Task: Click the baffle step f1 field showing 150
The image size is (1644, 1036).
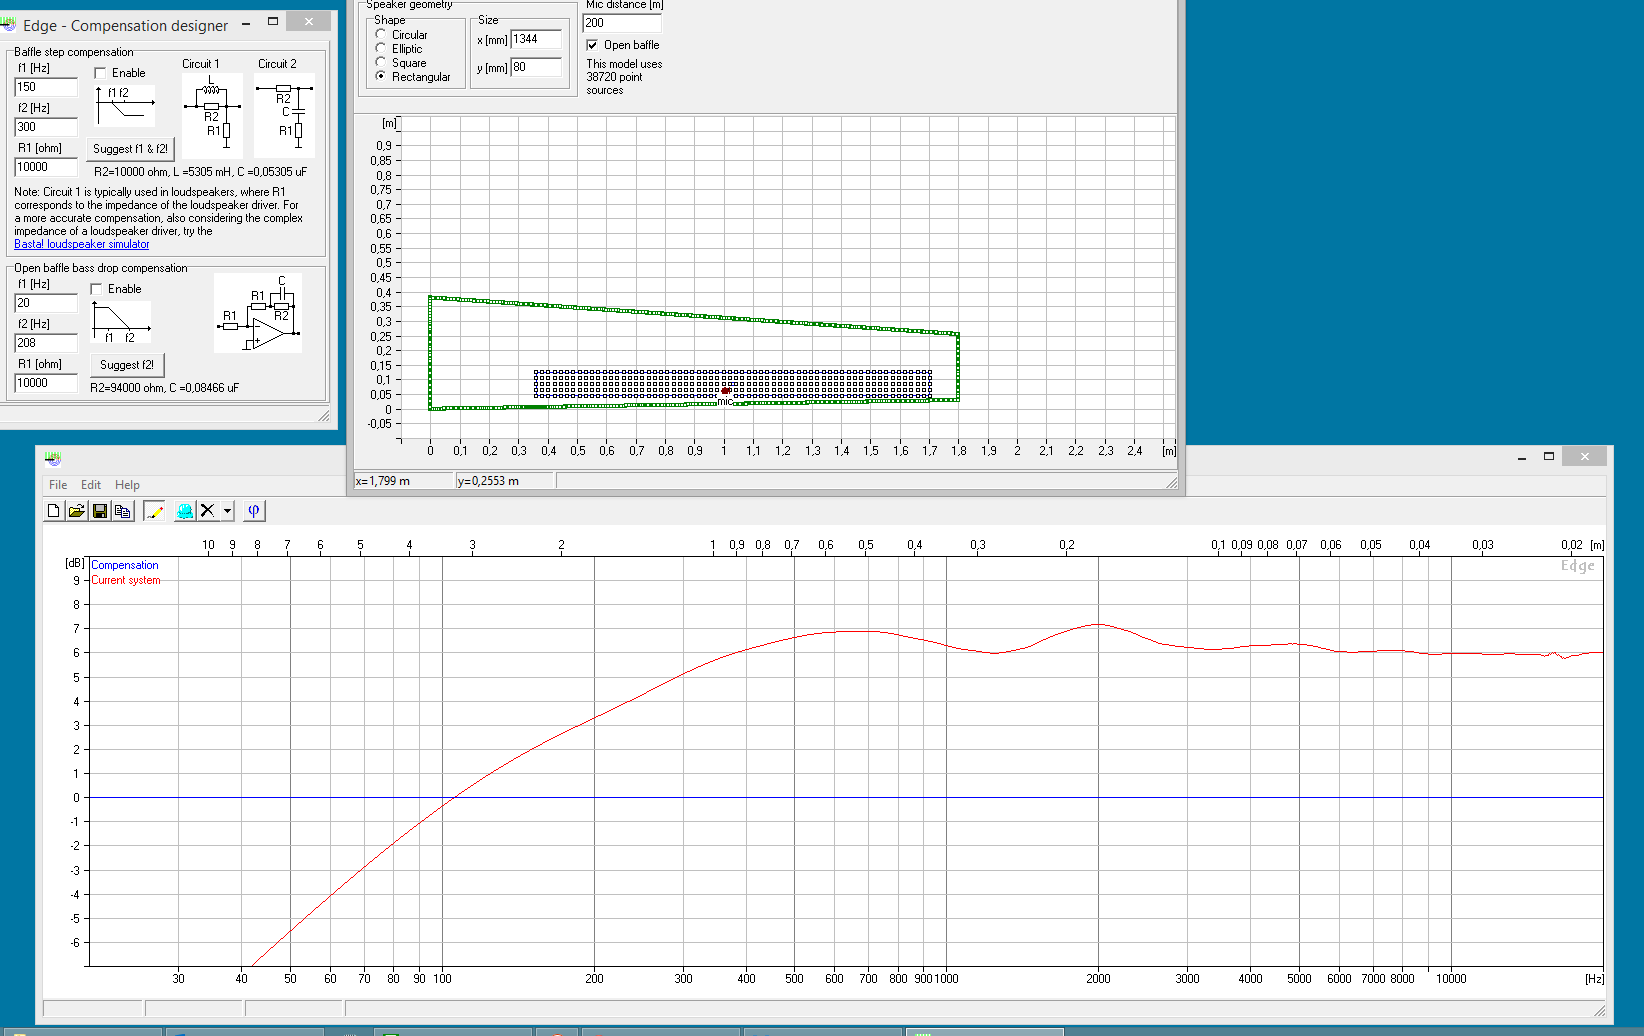Action: 46,87
